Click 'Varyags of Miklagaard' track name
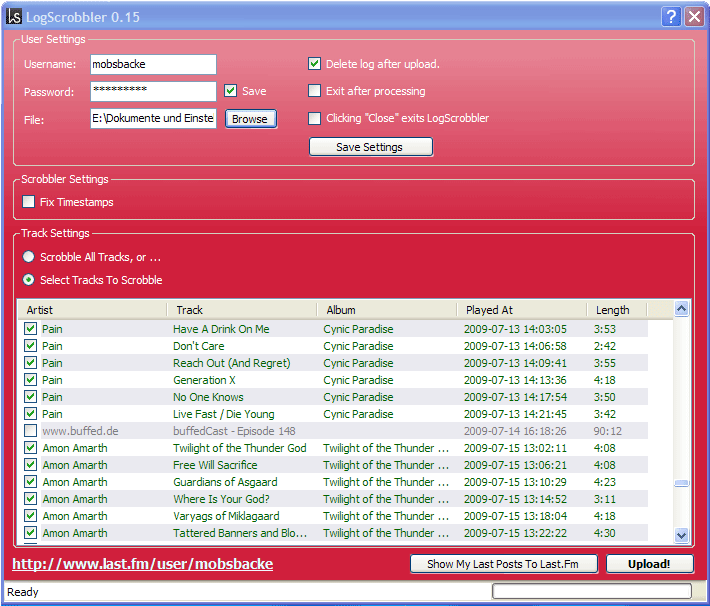 click(226, 516)
